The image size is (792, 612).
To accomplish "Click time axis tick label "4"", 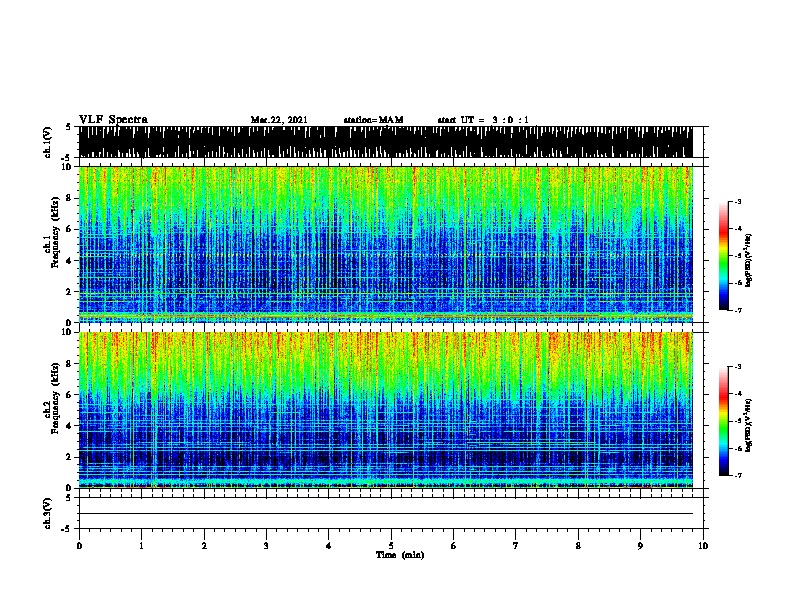I will point(329,546).
